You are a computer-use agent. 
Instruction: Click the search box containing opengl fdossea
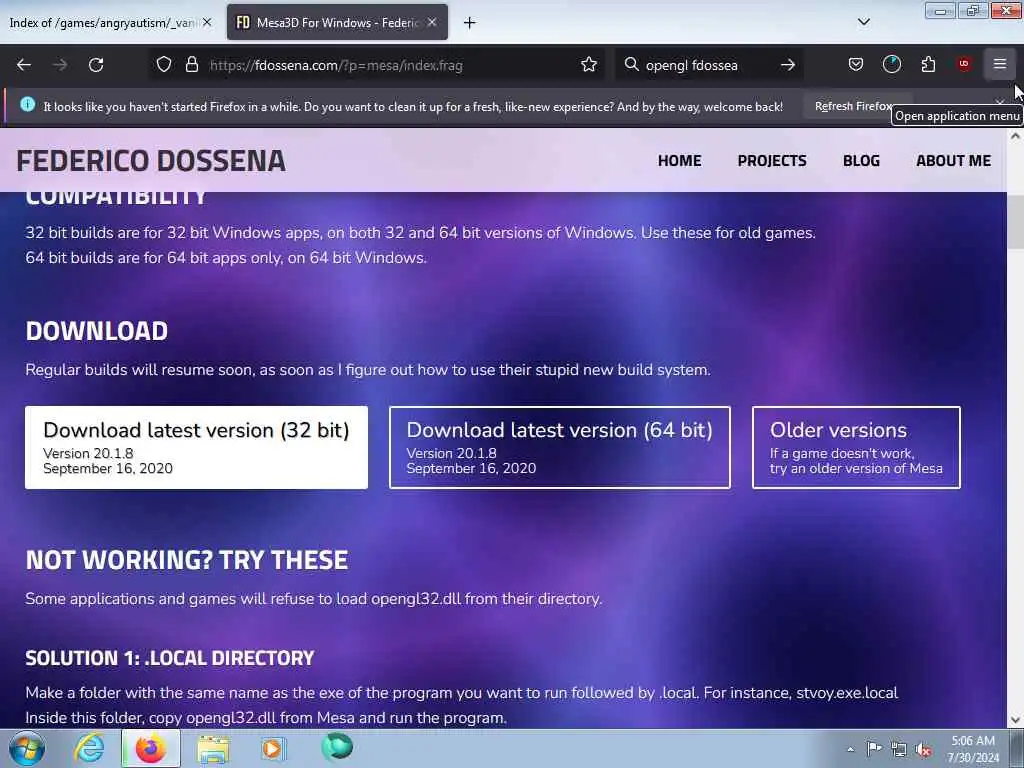point(709,65)
